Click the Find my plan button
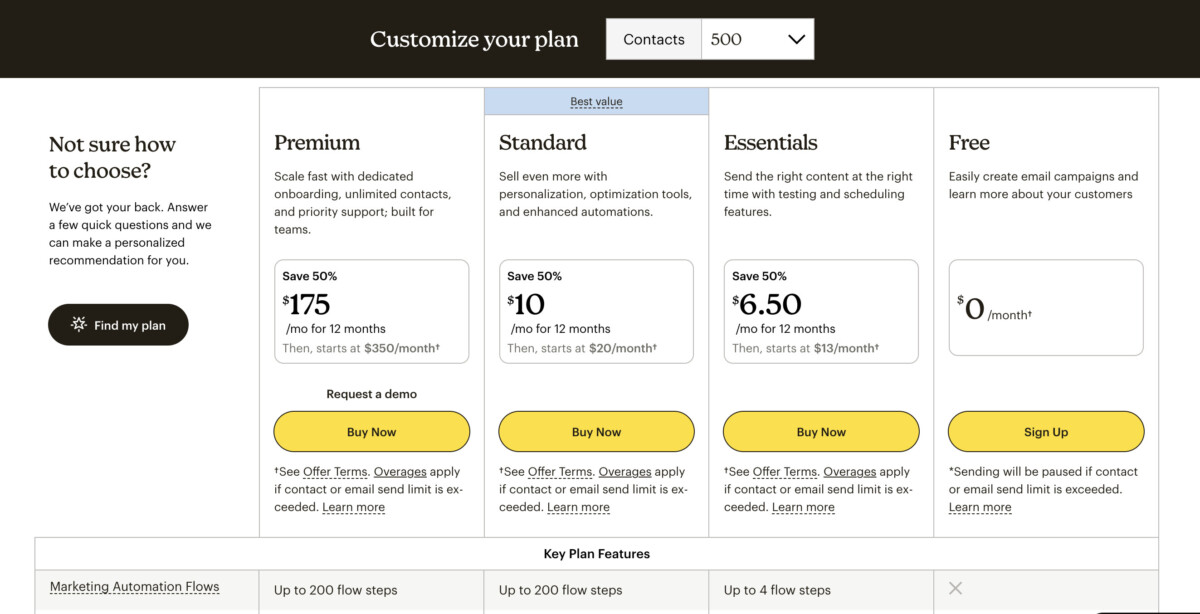Screen dimensions: 1200x614 click(118, 325)
